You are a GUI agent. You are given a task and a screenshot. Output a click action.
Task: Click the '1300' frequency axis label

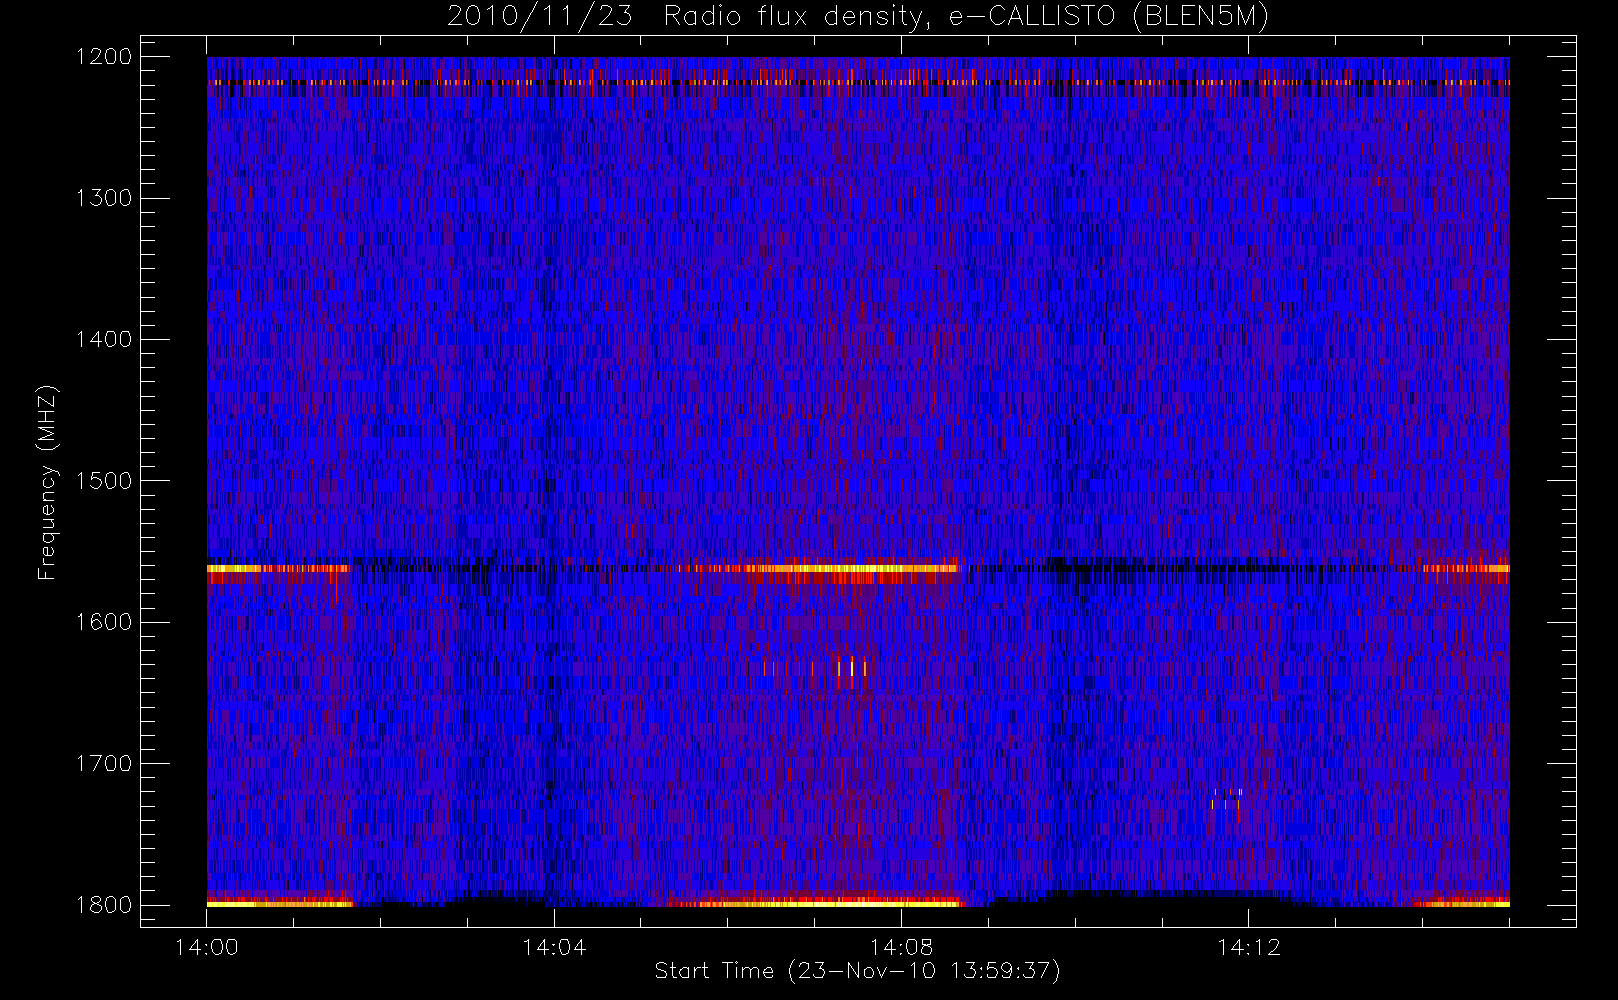point(104,198)
